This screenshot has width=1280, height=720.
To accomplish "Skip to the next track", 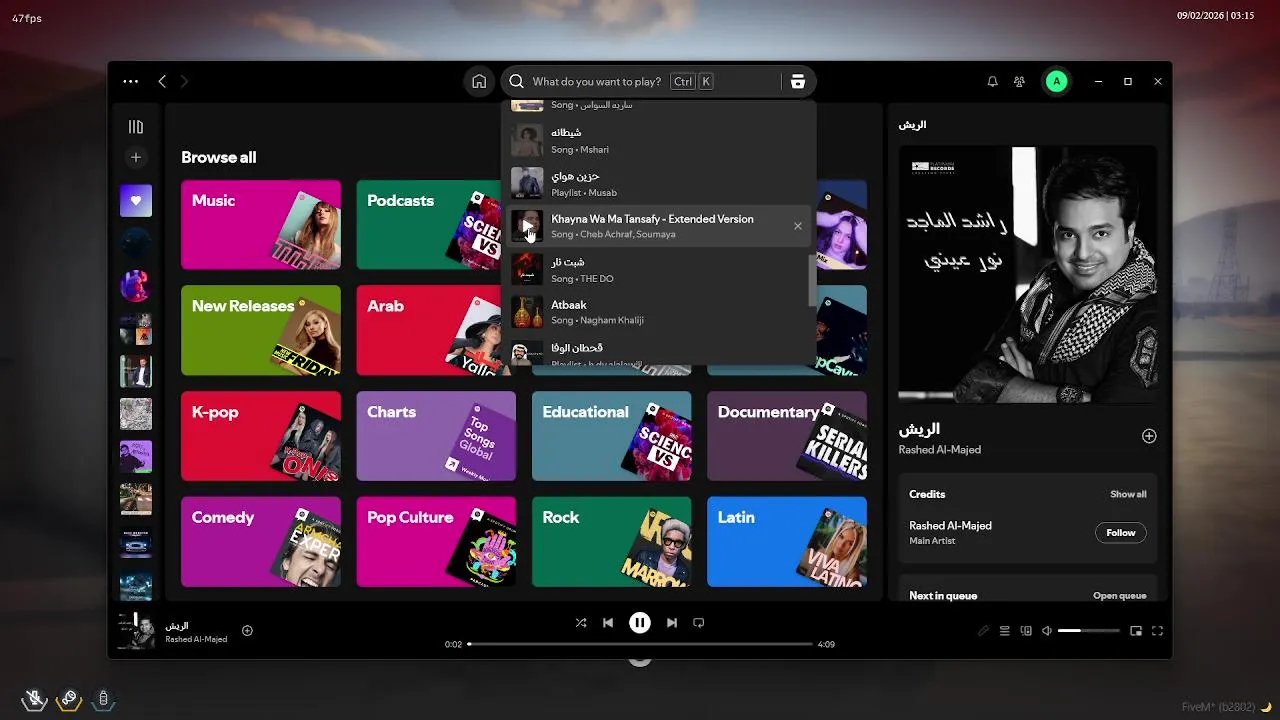I will 672,623.
